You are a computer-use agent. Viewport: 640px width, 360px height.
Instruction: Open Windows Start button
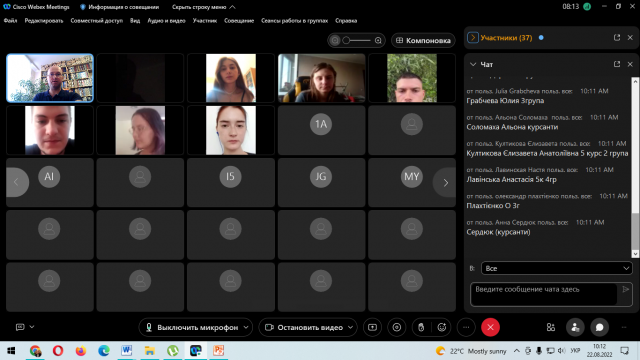pos(11,351)
